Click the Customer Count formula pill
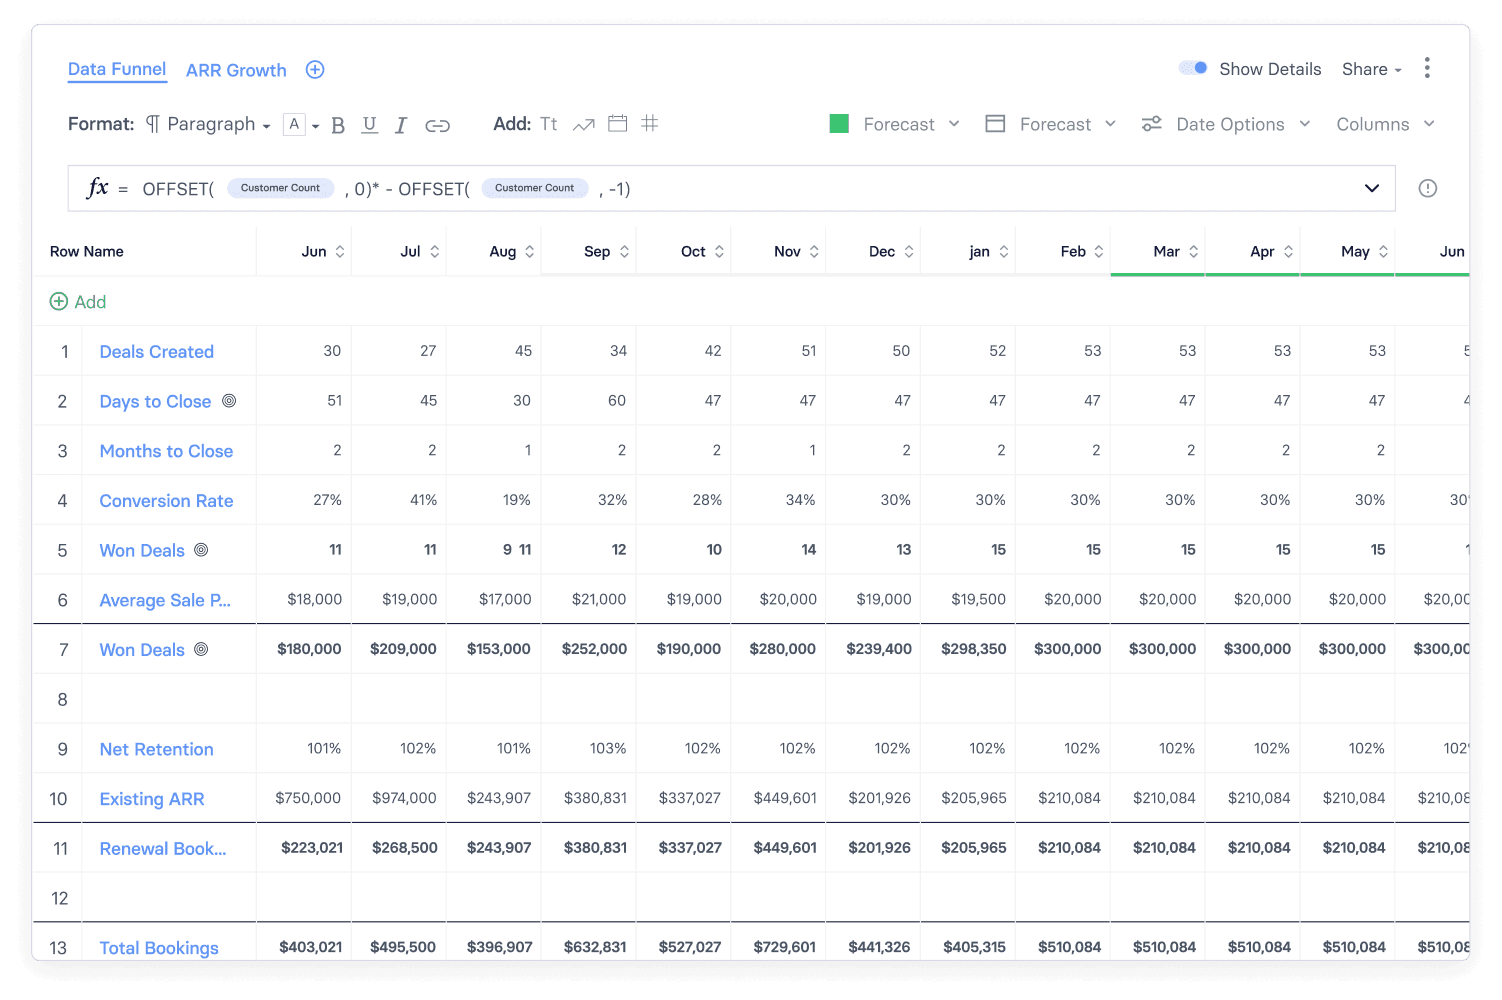The image size is (1502, 1000). coord(280,188)
